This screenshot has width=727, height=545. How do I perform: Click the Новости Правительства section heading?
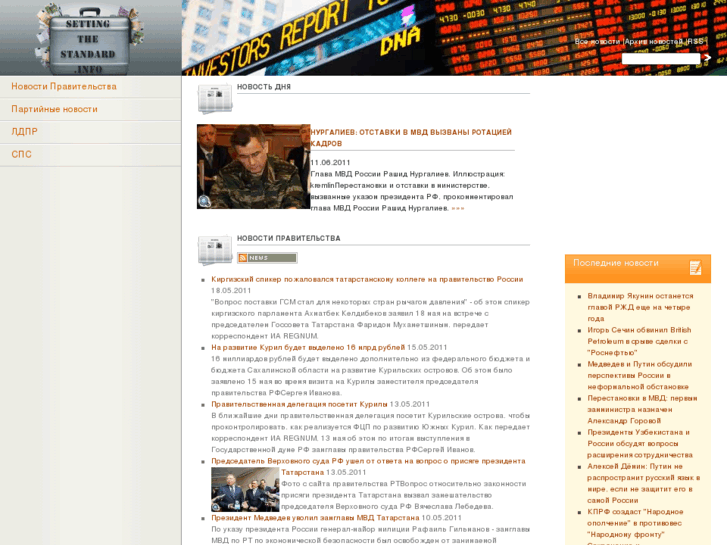tap(288, 238)
